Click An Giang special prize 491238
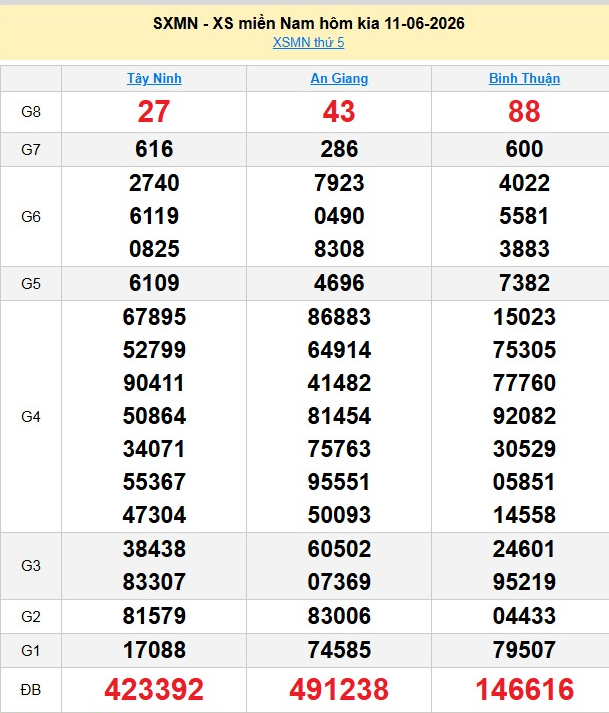The width and height of the screenshot is (609, 713). 339,689
